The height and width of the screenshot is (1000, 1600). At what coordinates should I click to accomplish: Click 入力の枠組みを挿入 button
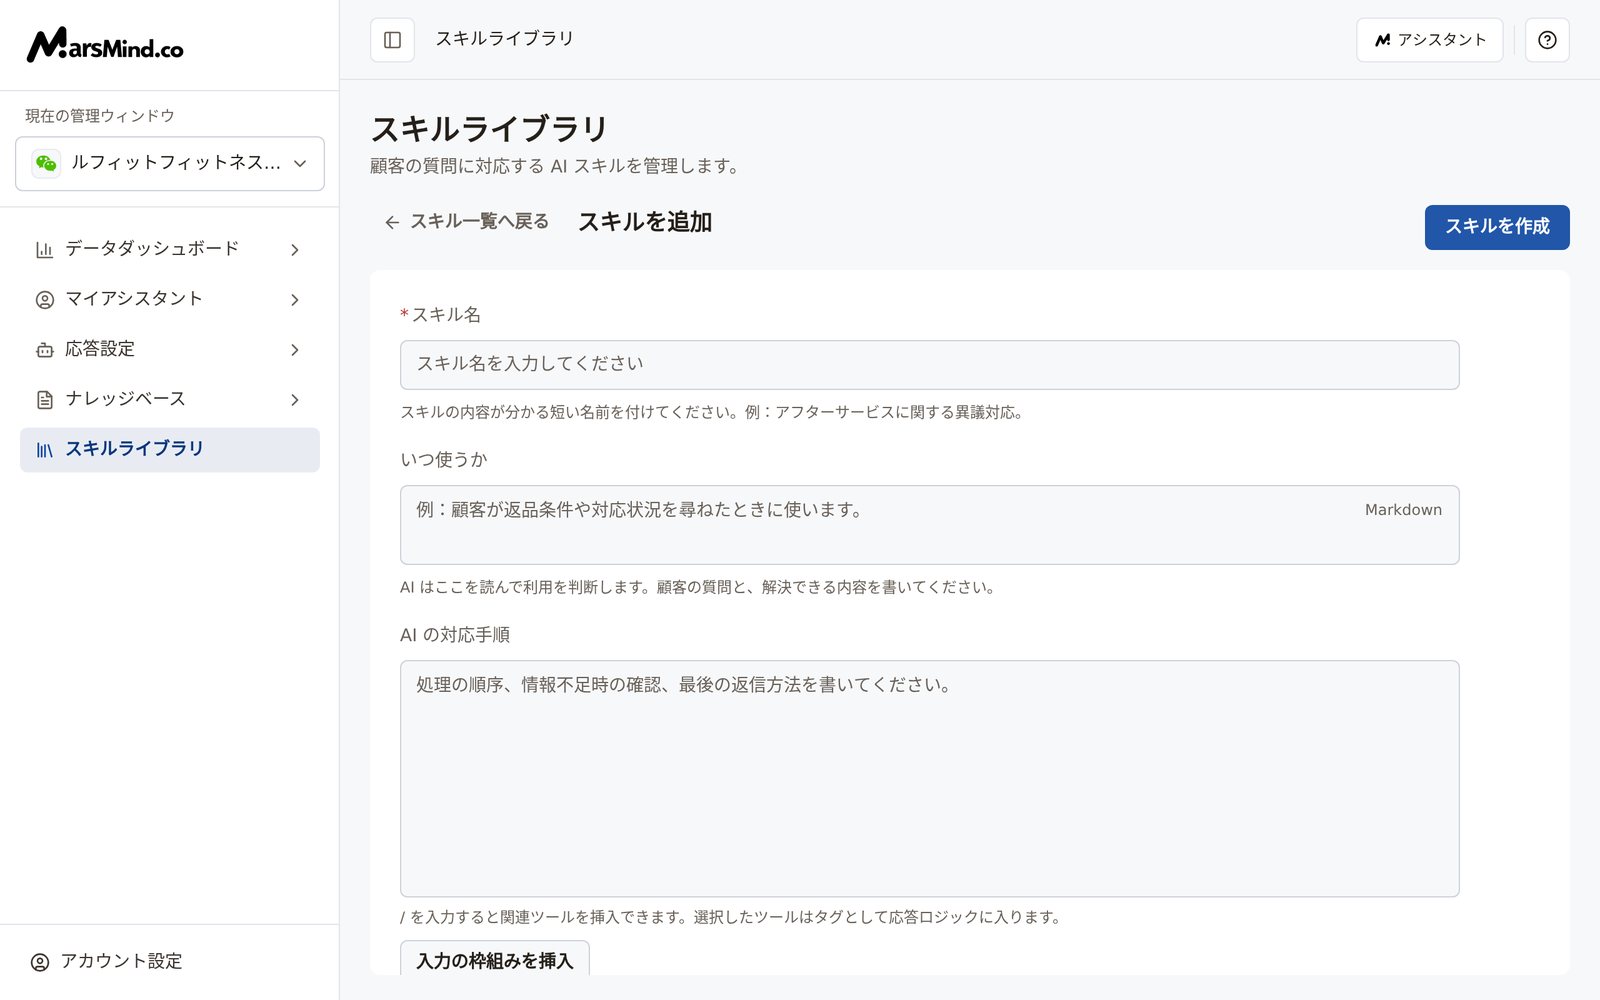pos(495,958)
